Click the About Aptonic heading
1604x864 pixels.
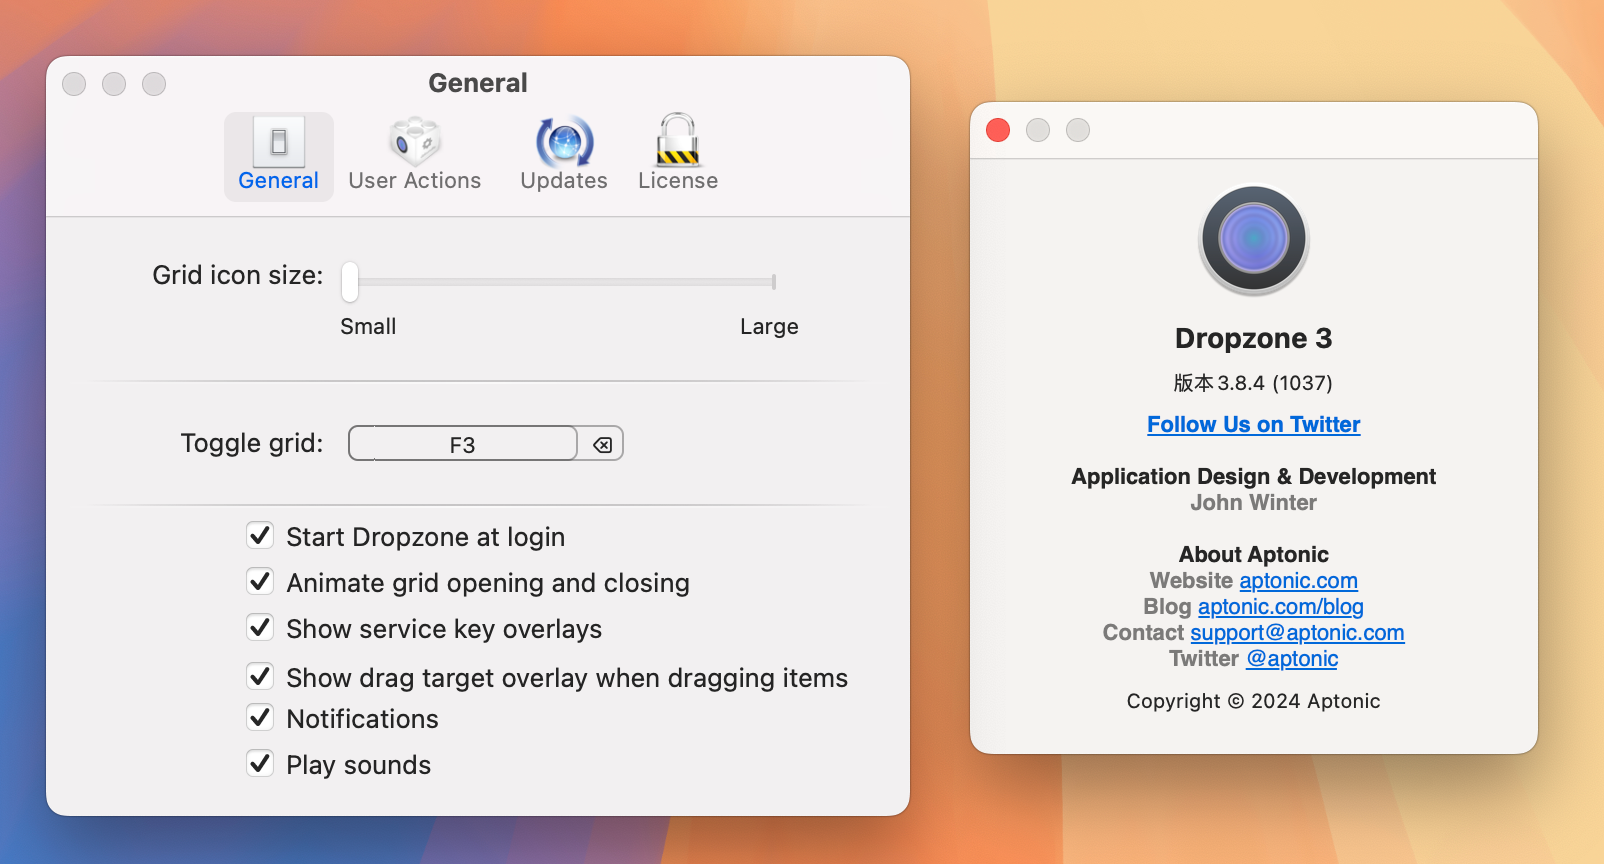coord(1254,555)
